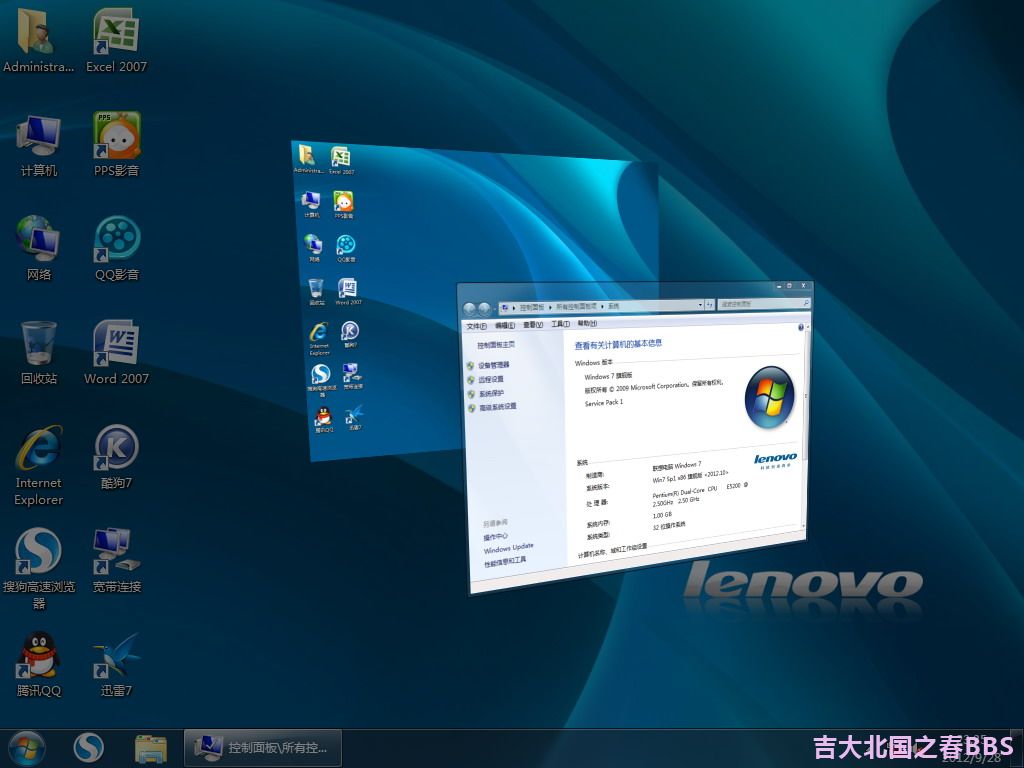Open 搜狗高速浏览器 desktop shortcut
The image size is (1024, 768).
tap(39, 569)
